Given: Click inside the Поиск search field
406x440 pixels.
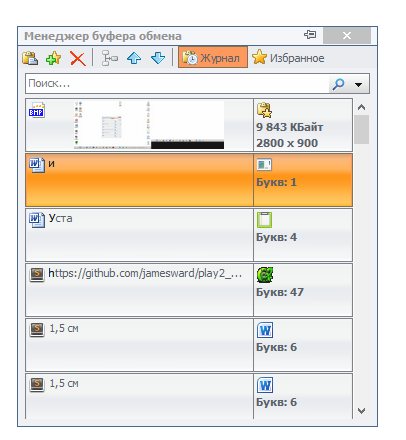Looking at the screenshot, I should click(177, 83).
